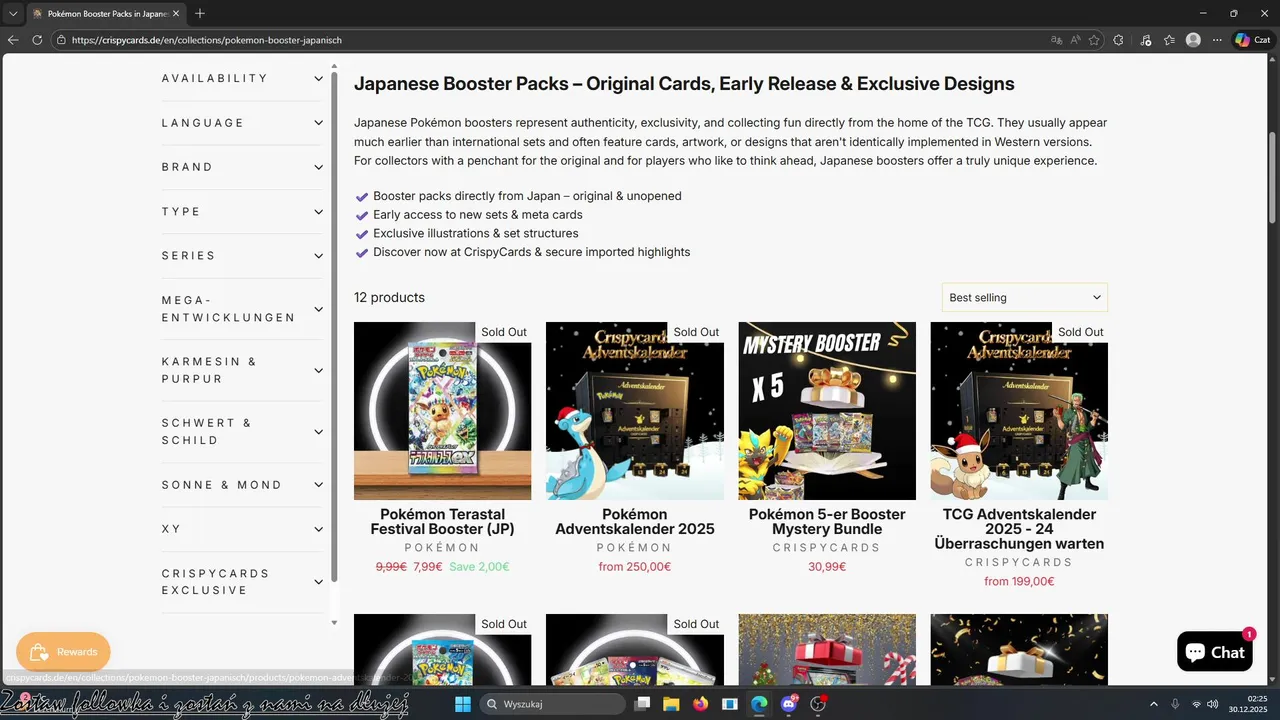Open the OBS Studio taskbar icon
This screenshot has width=1280, height=720.
(x=818, y=704)
